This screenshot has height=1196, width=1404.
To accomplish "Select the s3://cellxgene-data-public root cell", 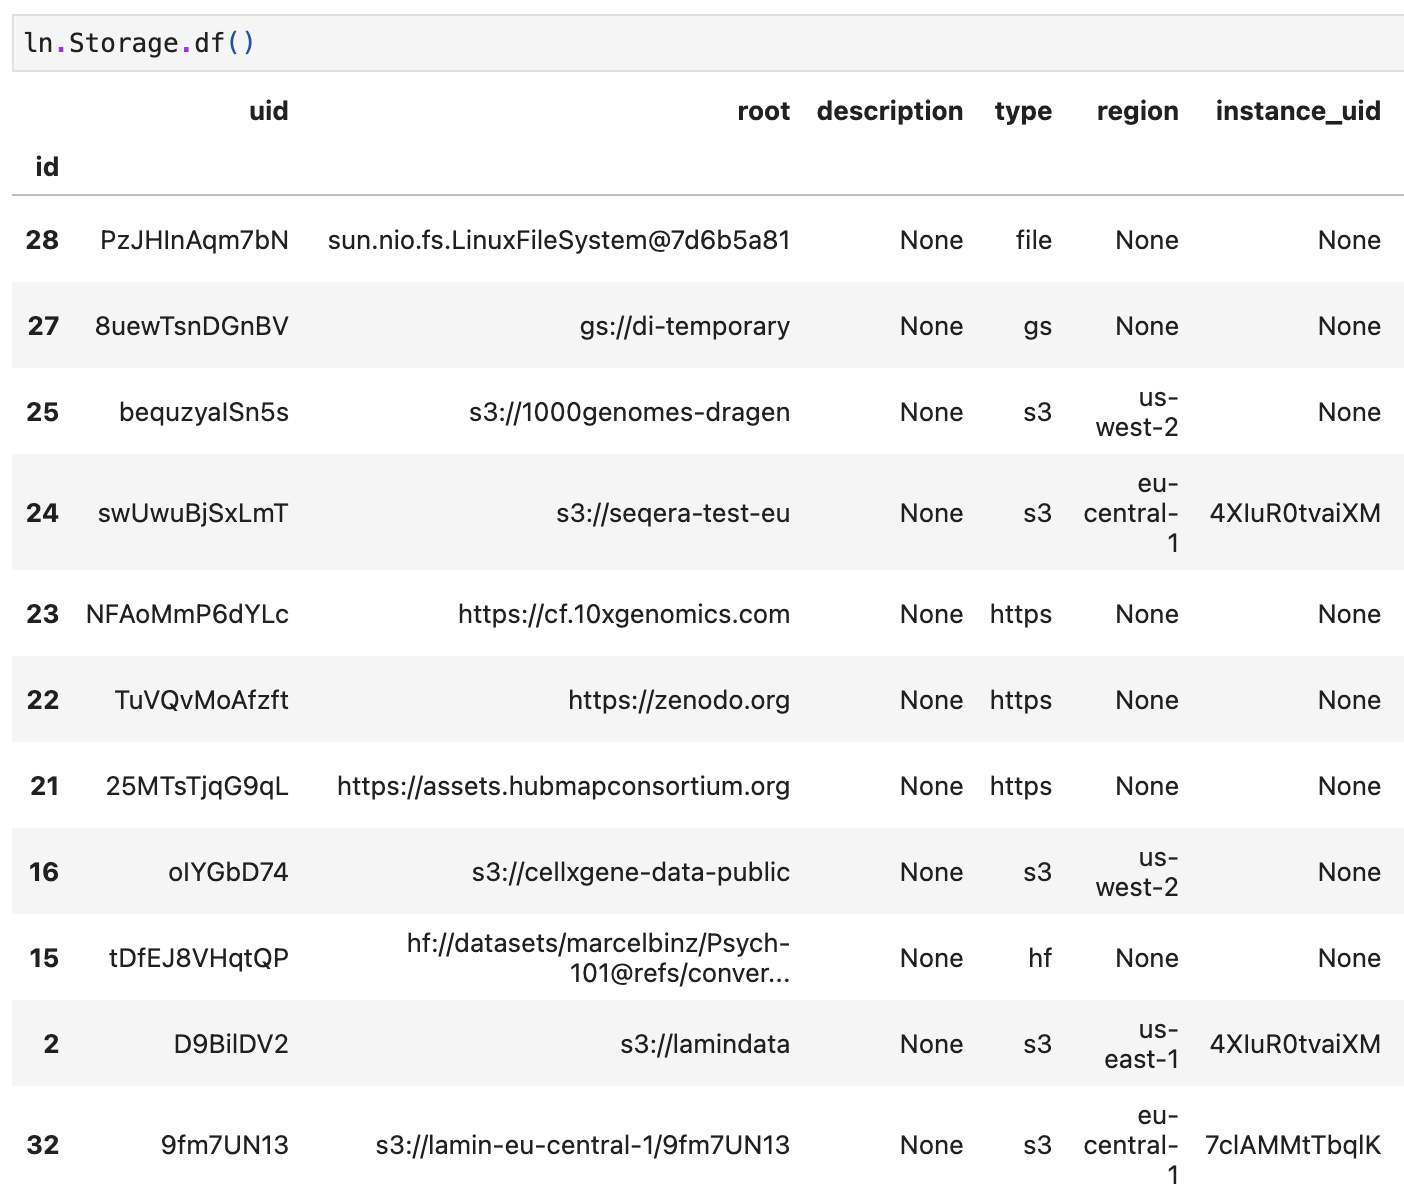I will click(x=630, y=872).
